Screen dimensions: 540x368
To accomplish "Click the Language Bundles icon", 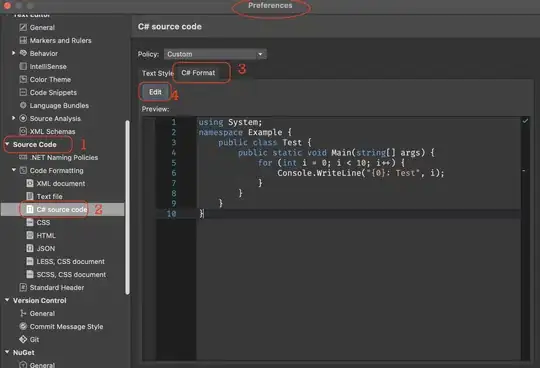I will [23, 105].
